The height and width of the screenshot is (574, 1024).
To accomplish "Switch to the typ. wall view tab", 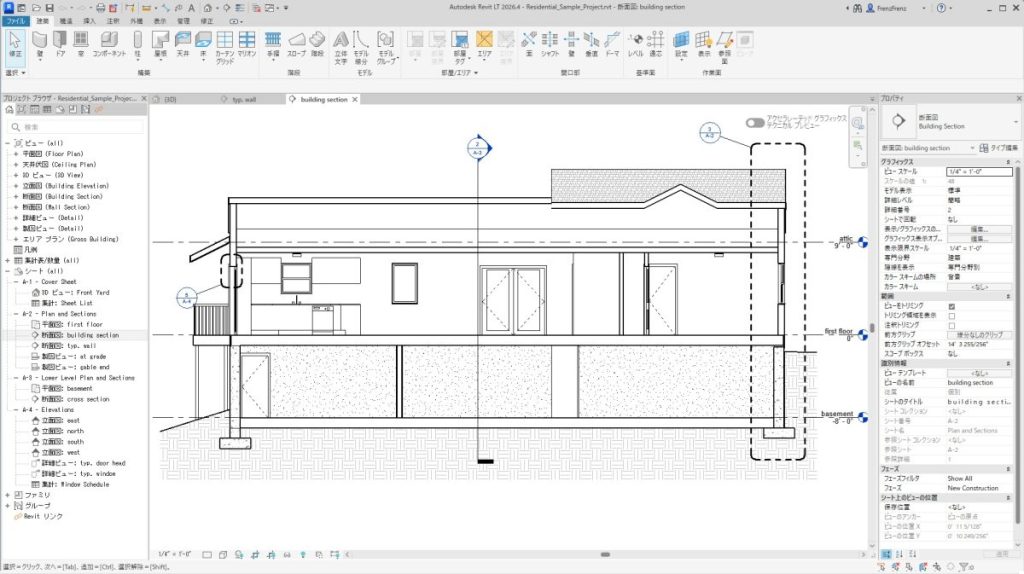I will [244, 100].
